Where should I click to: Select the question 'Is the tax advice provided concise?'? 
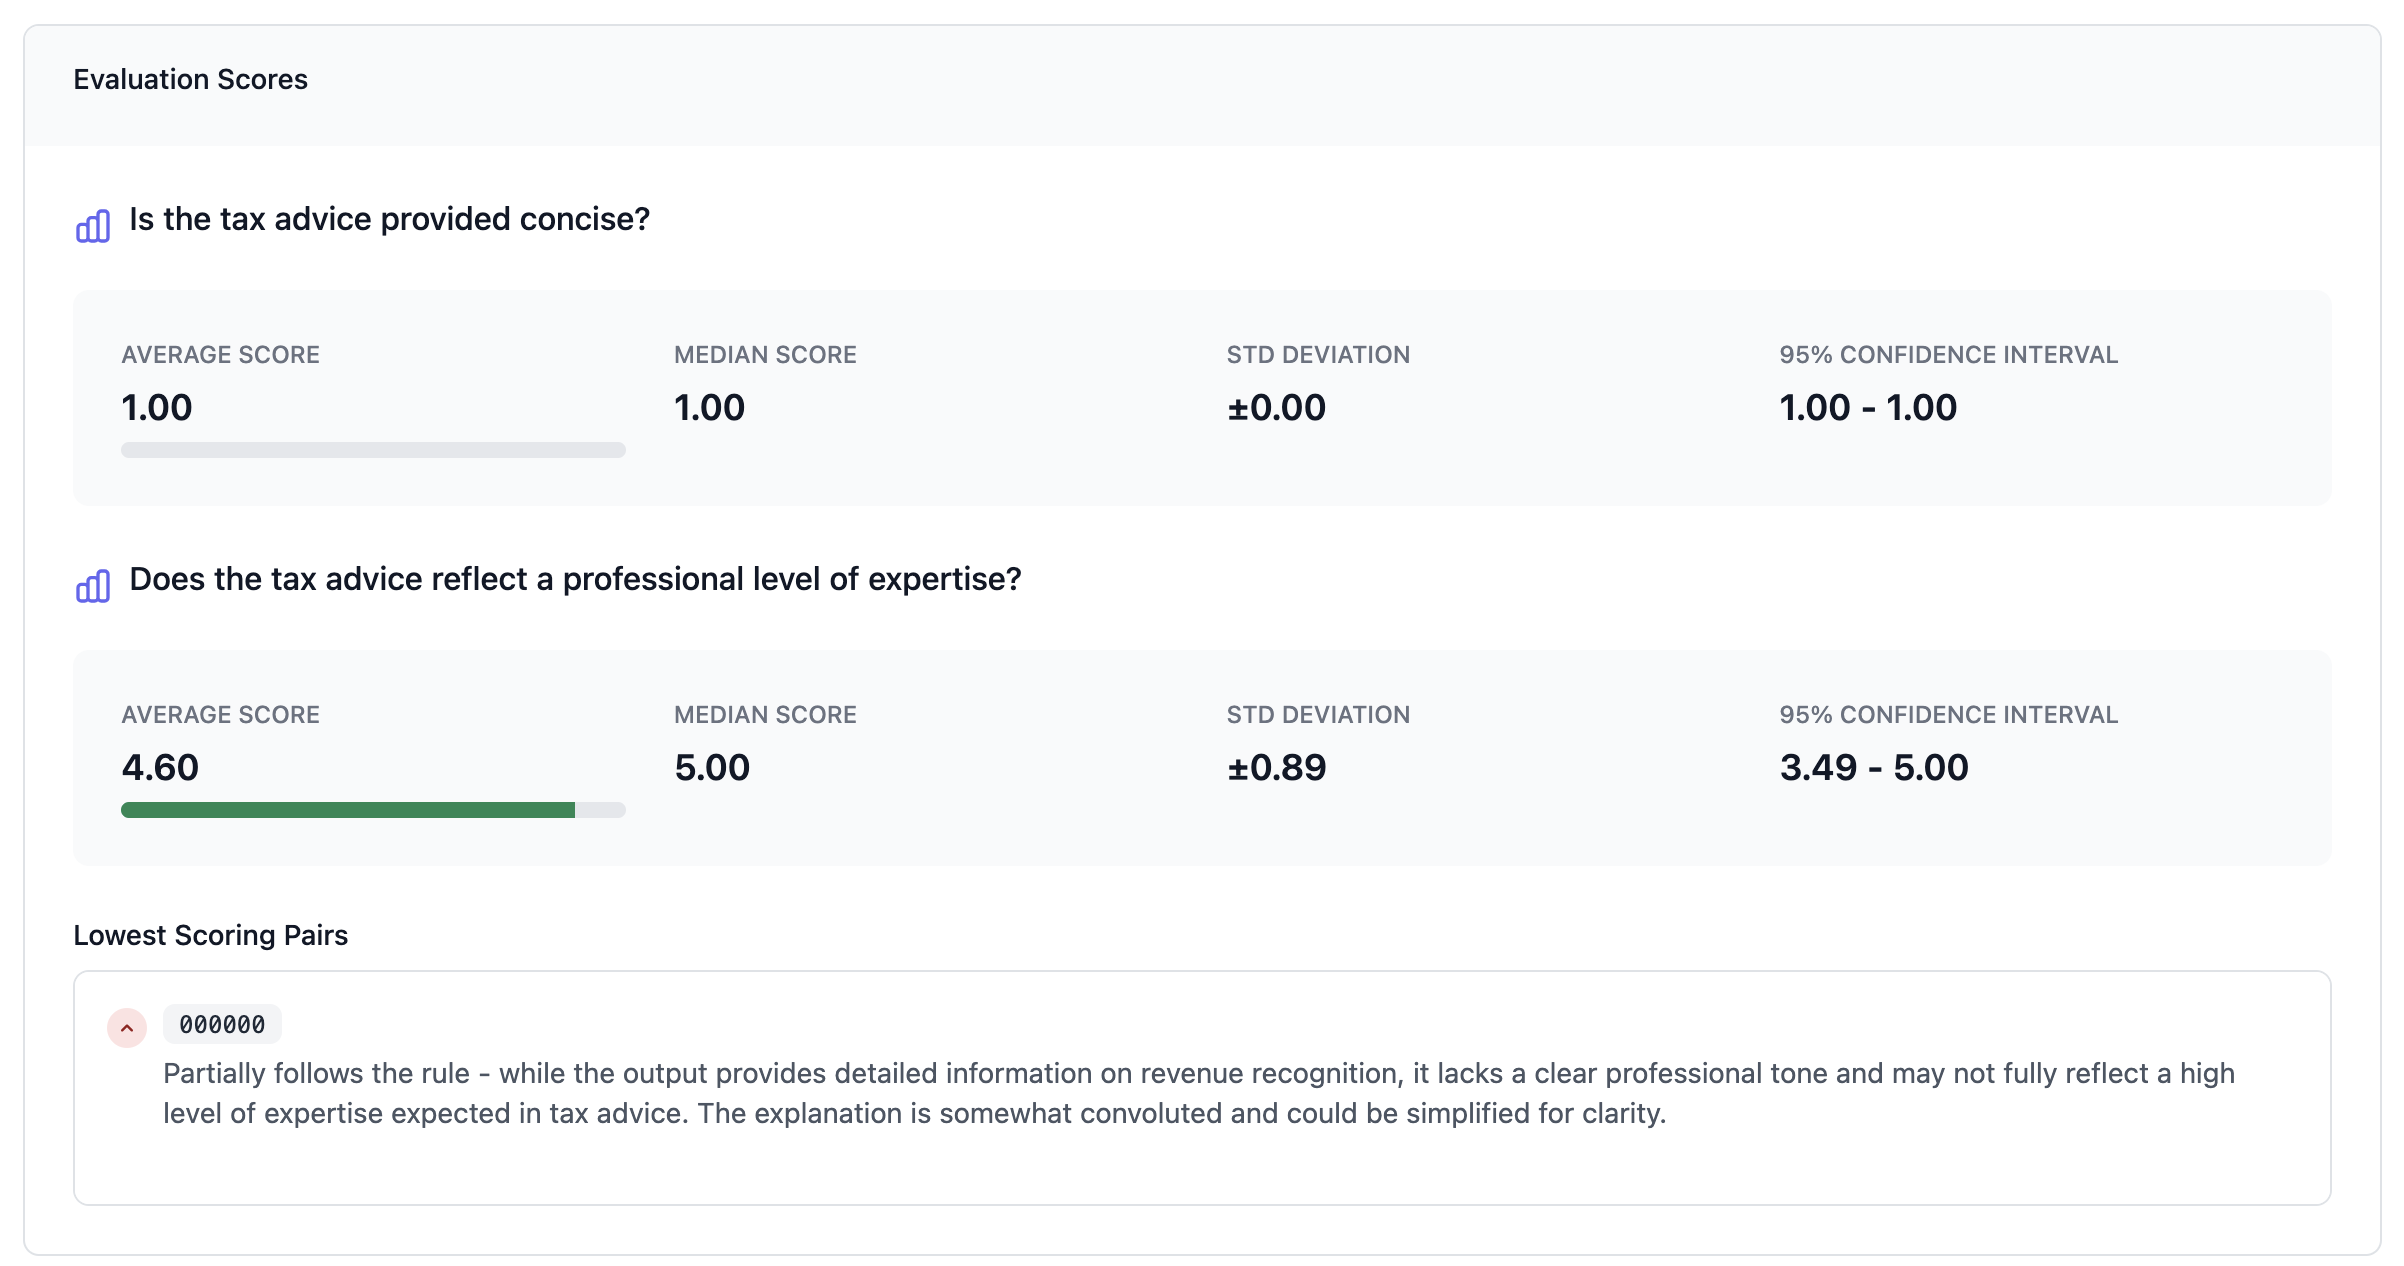tap(388, 219)
